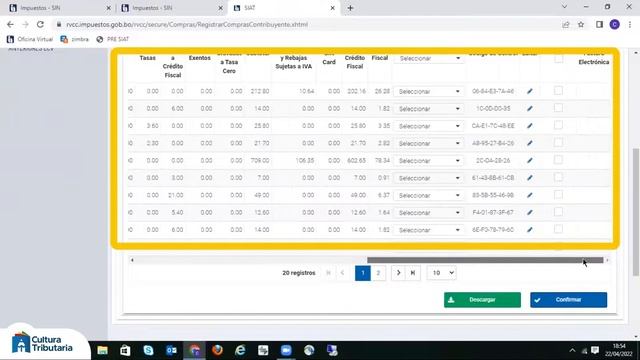Go forward in the browser
The height and width of the screenshot is (360, 640).
click(x=25, y=24)
